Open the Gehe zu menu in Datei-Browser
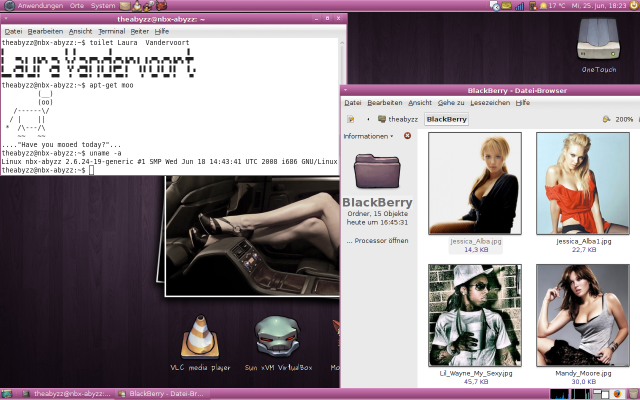Image resolution: width=640 pixels, height=400 pixels. point(451,103)
